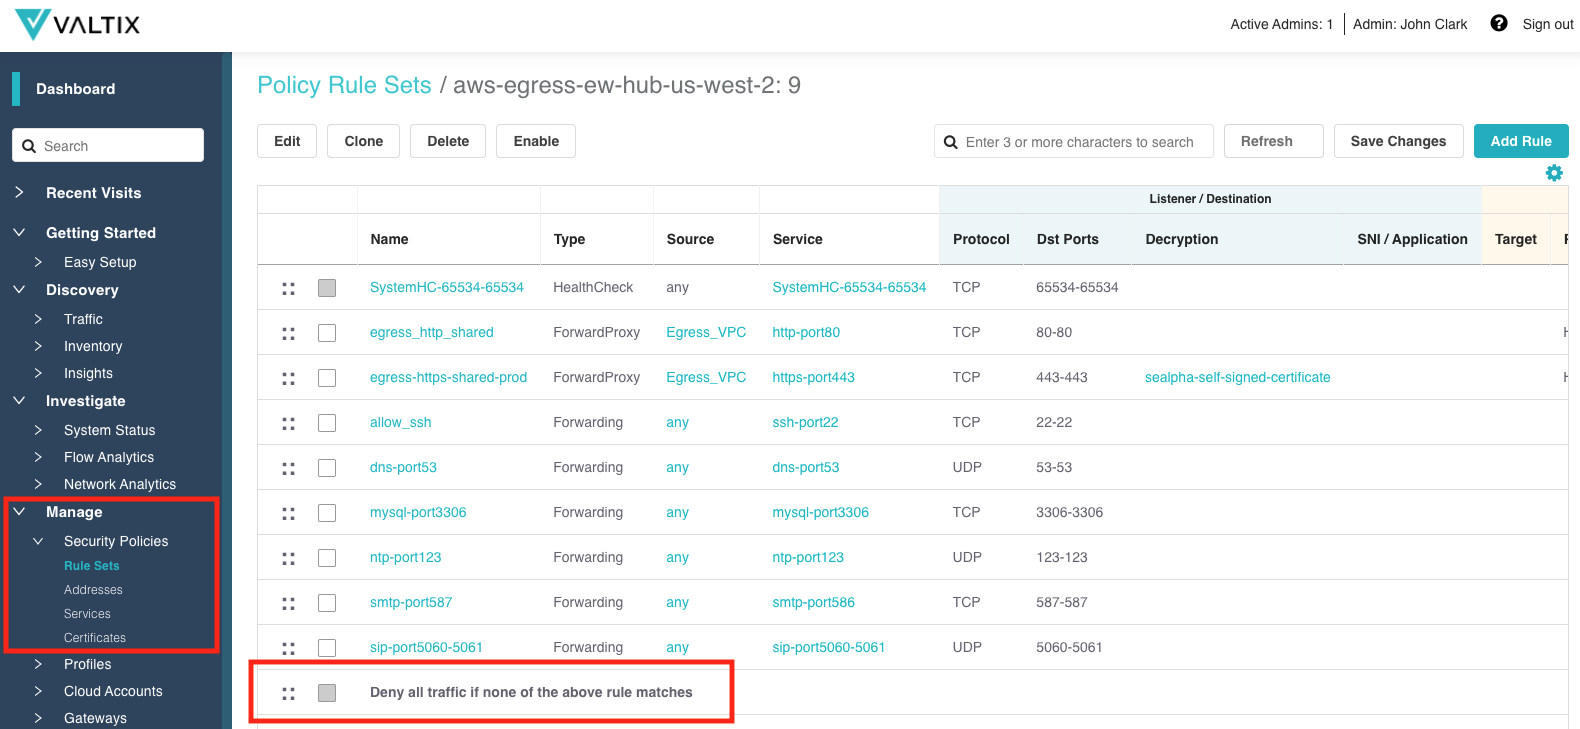Open the help question mark icon
1580x729 pixels.
pos(1498,23)
